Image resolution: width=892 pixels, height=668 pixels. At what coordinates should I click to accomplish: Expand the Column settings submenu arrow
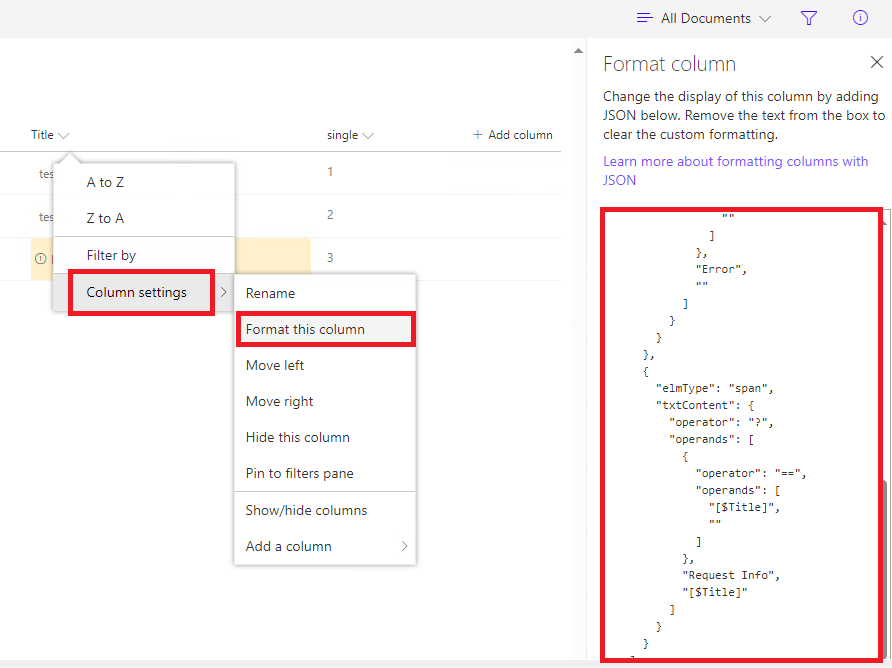[x=224, y=292]
